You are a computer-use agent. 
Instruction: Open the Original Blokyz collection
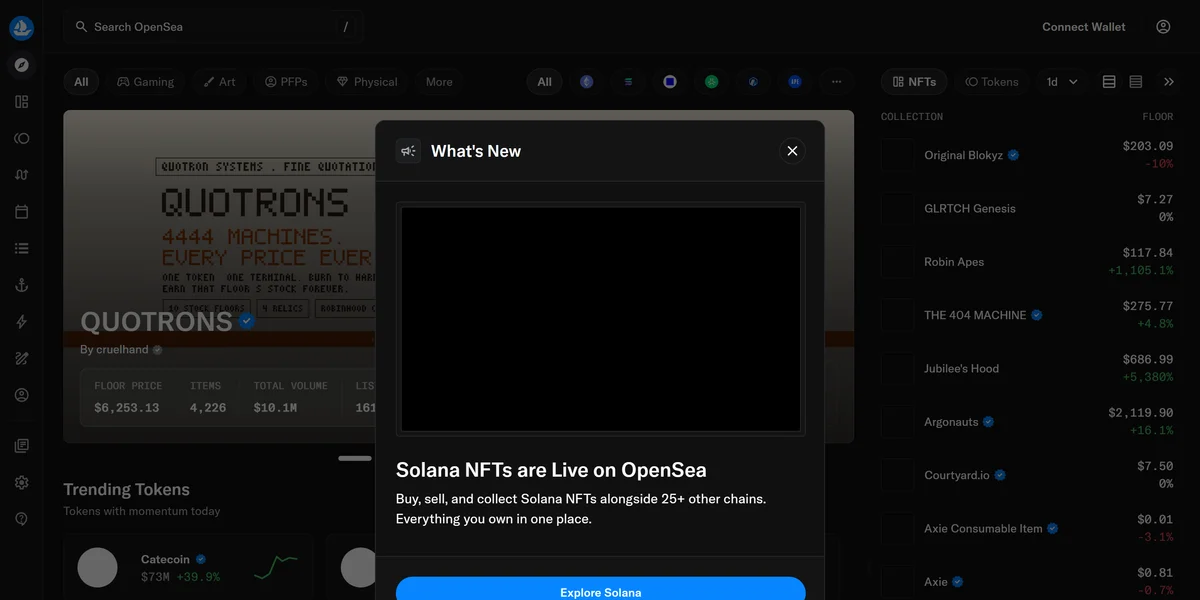(1027, 155)
